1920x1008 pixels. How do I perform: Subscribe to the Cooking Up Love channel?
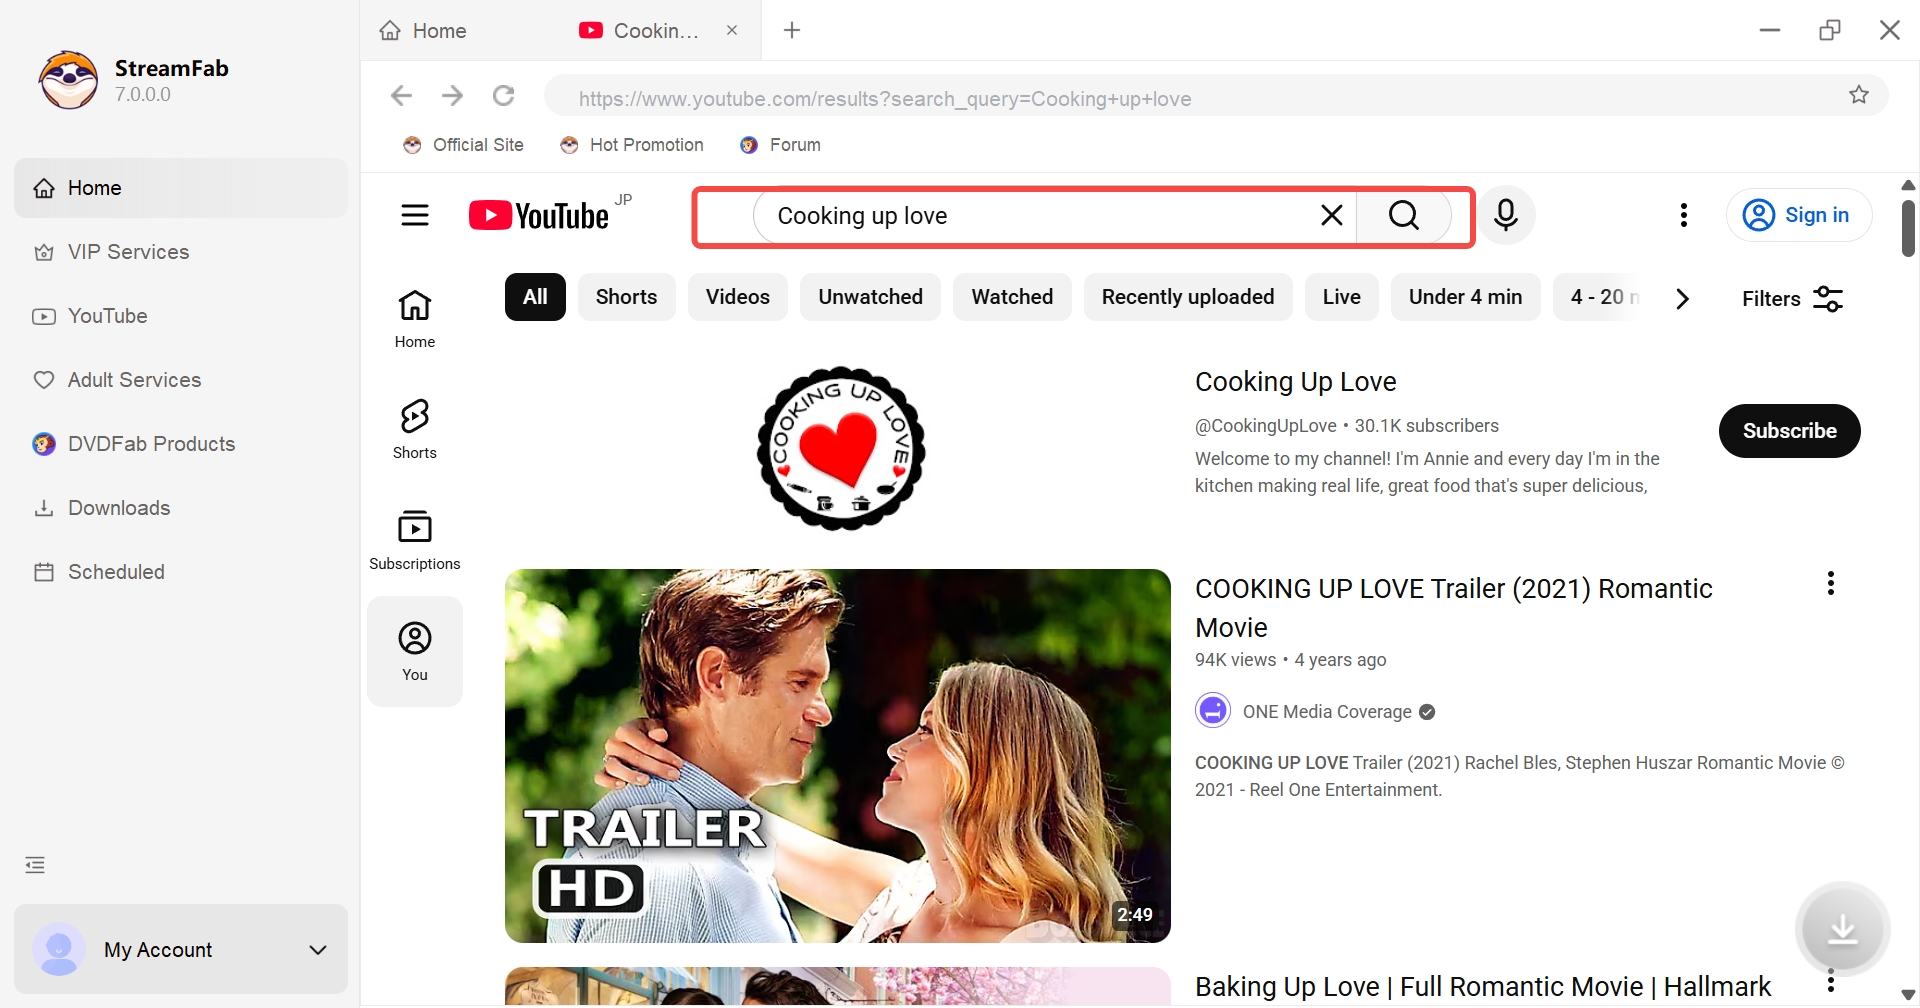[x=1789, y=431]
